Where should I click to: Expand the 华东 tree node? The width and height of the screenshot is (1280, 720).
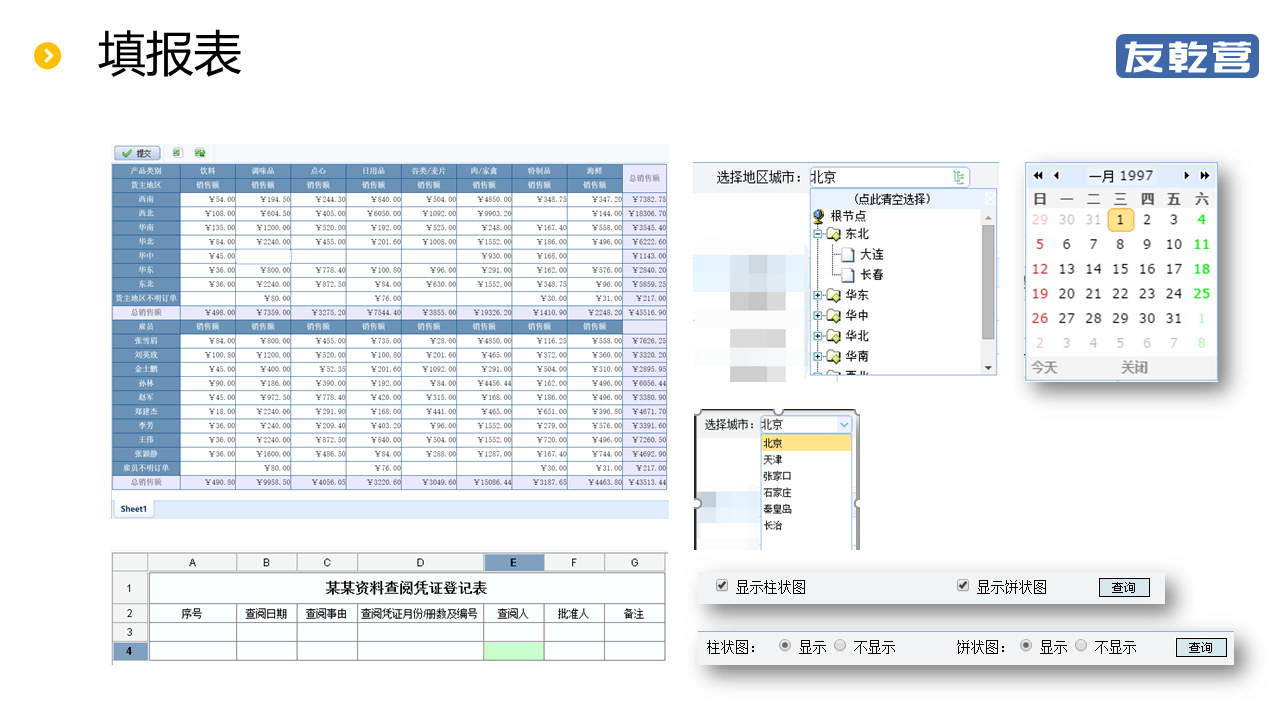click(818, 295)
